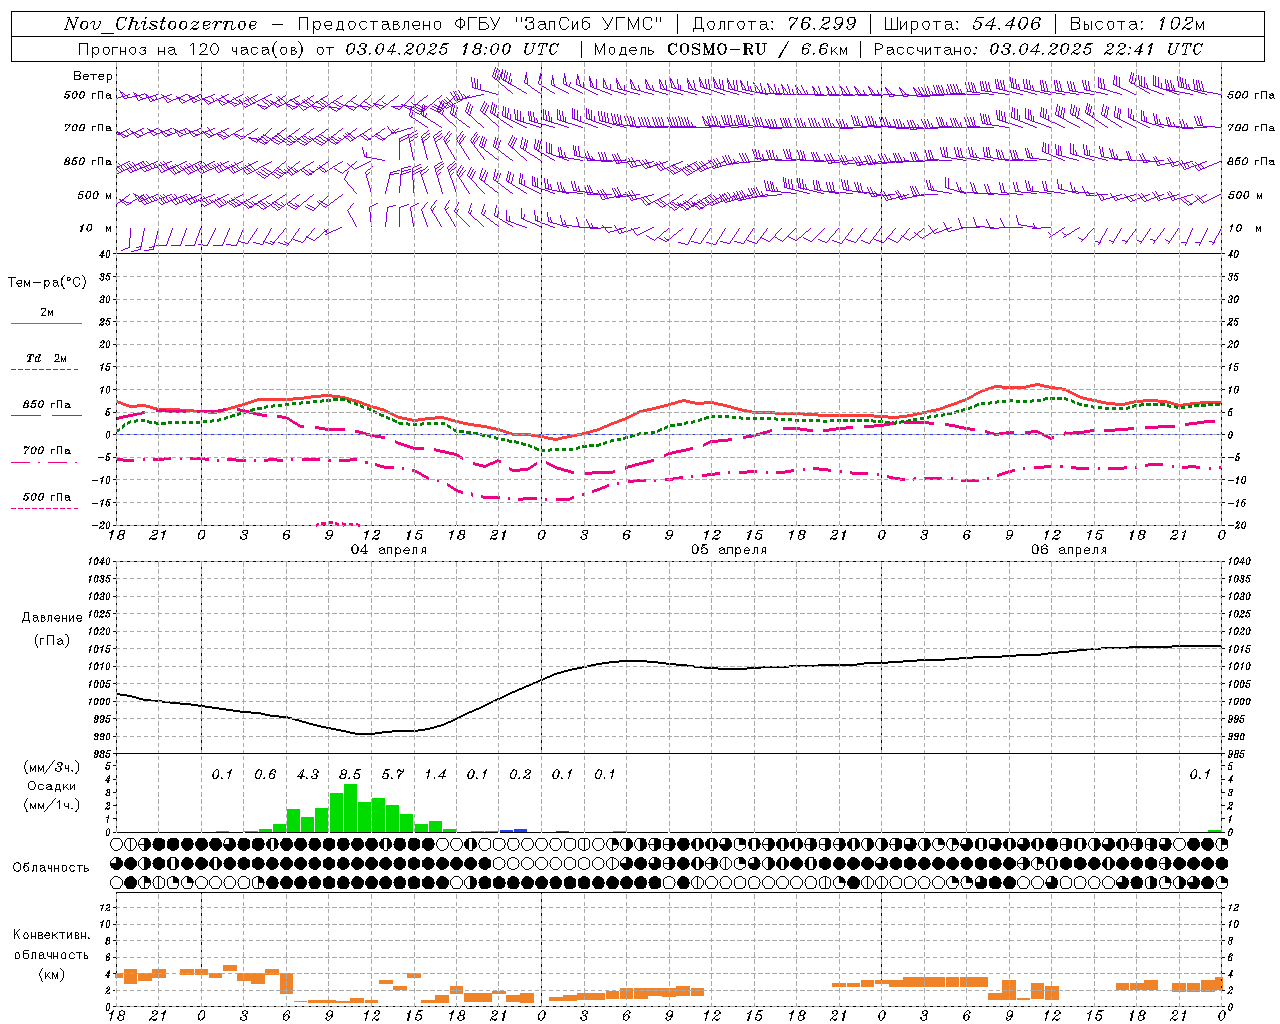Click the latitude value "Широта: 54.406"
This screenshot has height=1024, width=1280.
click(962, 24)
